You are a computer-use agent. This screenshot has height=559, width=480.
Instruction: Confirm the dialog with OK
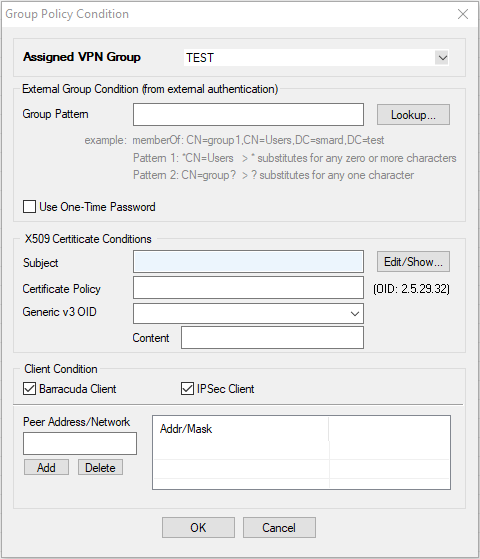coord(198,528)
